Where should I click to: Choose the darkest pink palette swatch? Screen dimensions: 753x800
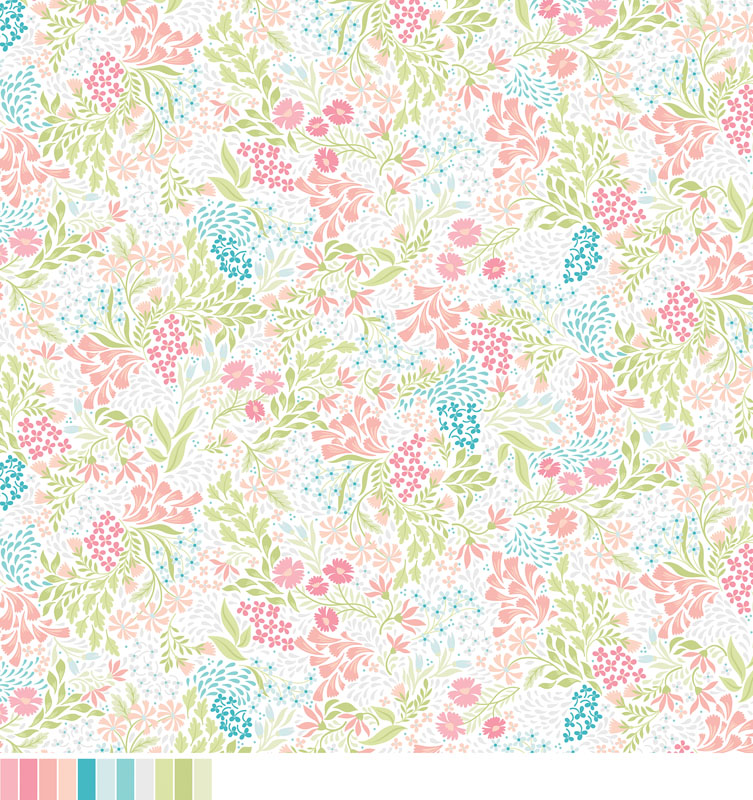pyautogui.click(x=28, y=779)
